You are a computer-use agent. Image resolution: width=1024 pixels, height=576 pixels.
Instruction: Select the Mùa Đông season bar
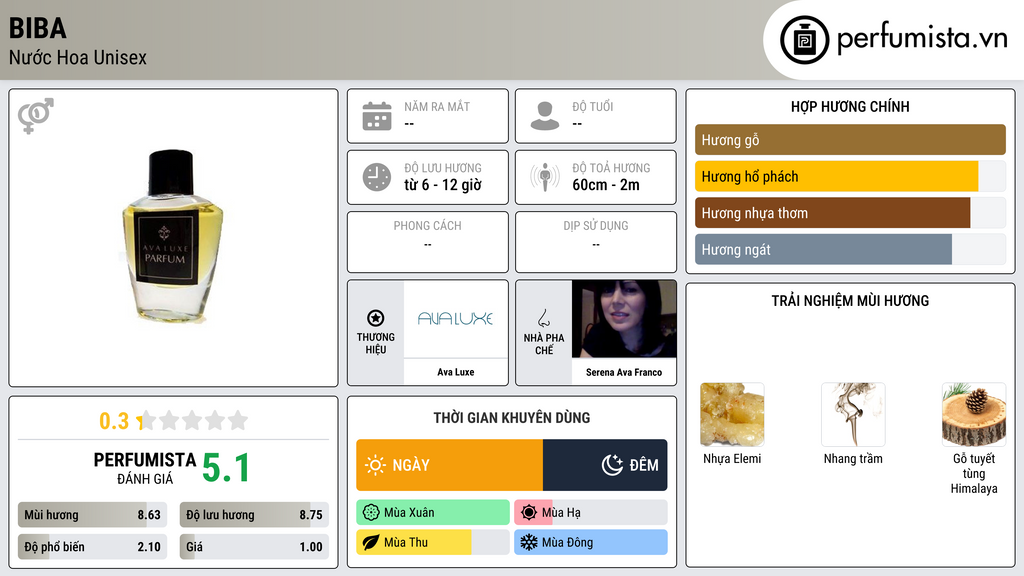click(591, 542)
